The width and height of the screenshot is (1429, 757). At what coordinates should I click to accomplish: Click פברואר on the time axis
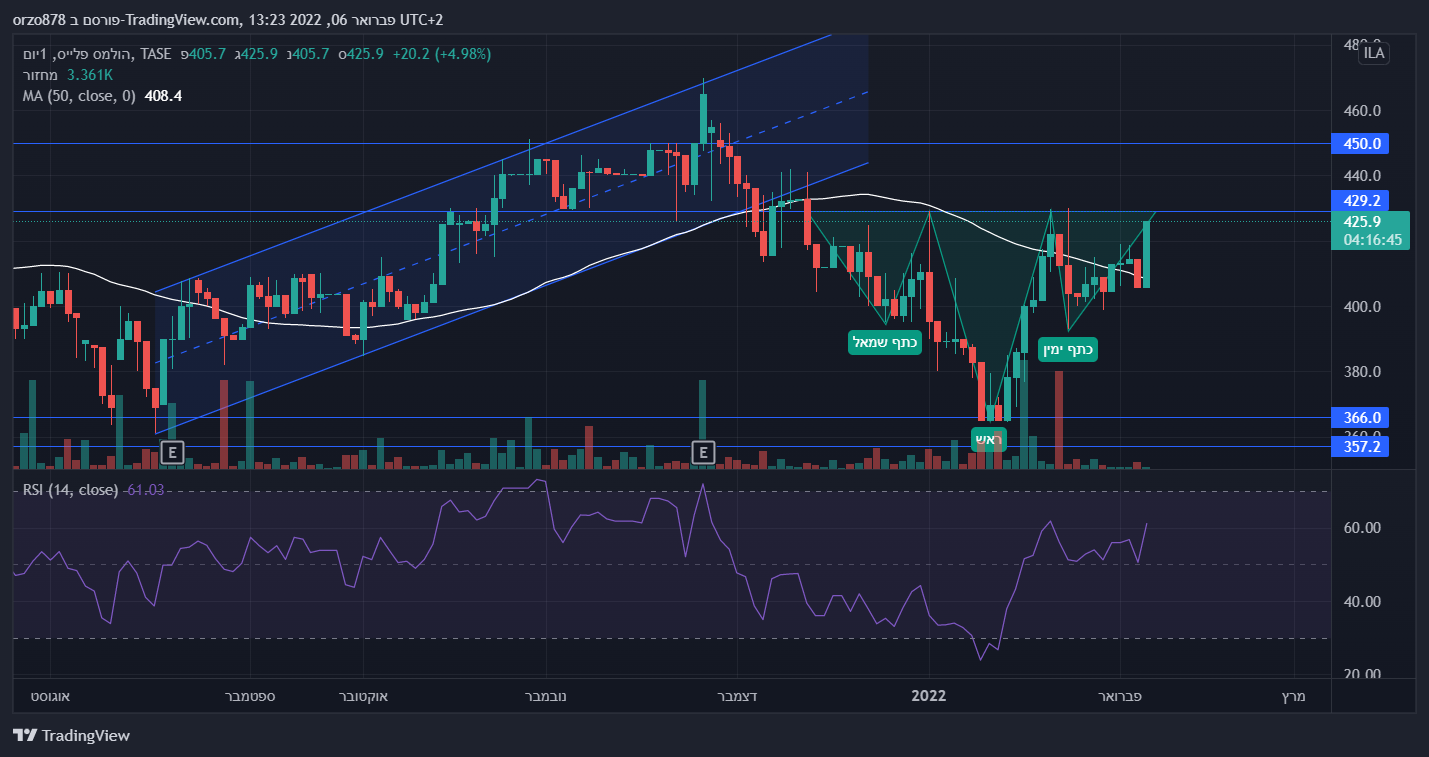[x=1121, y=695]
